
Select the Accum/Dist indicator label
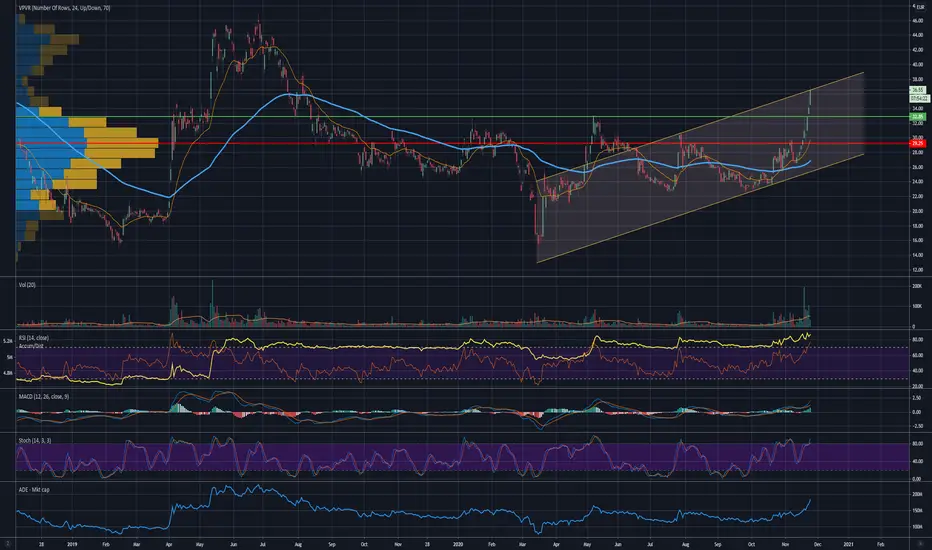[x=30, y=345]
